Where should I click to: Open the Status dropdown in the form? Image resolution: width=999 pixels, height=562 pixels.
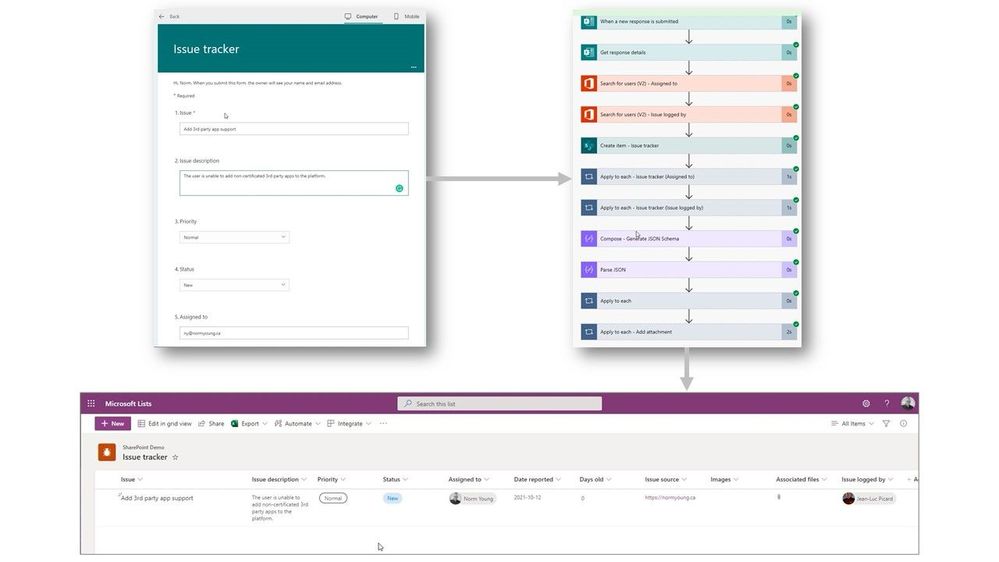[234, 285]
